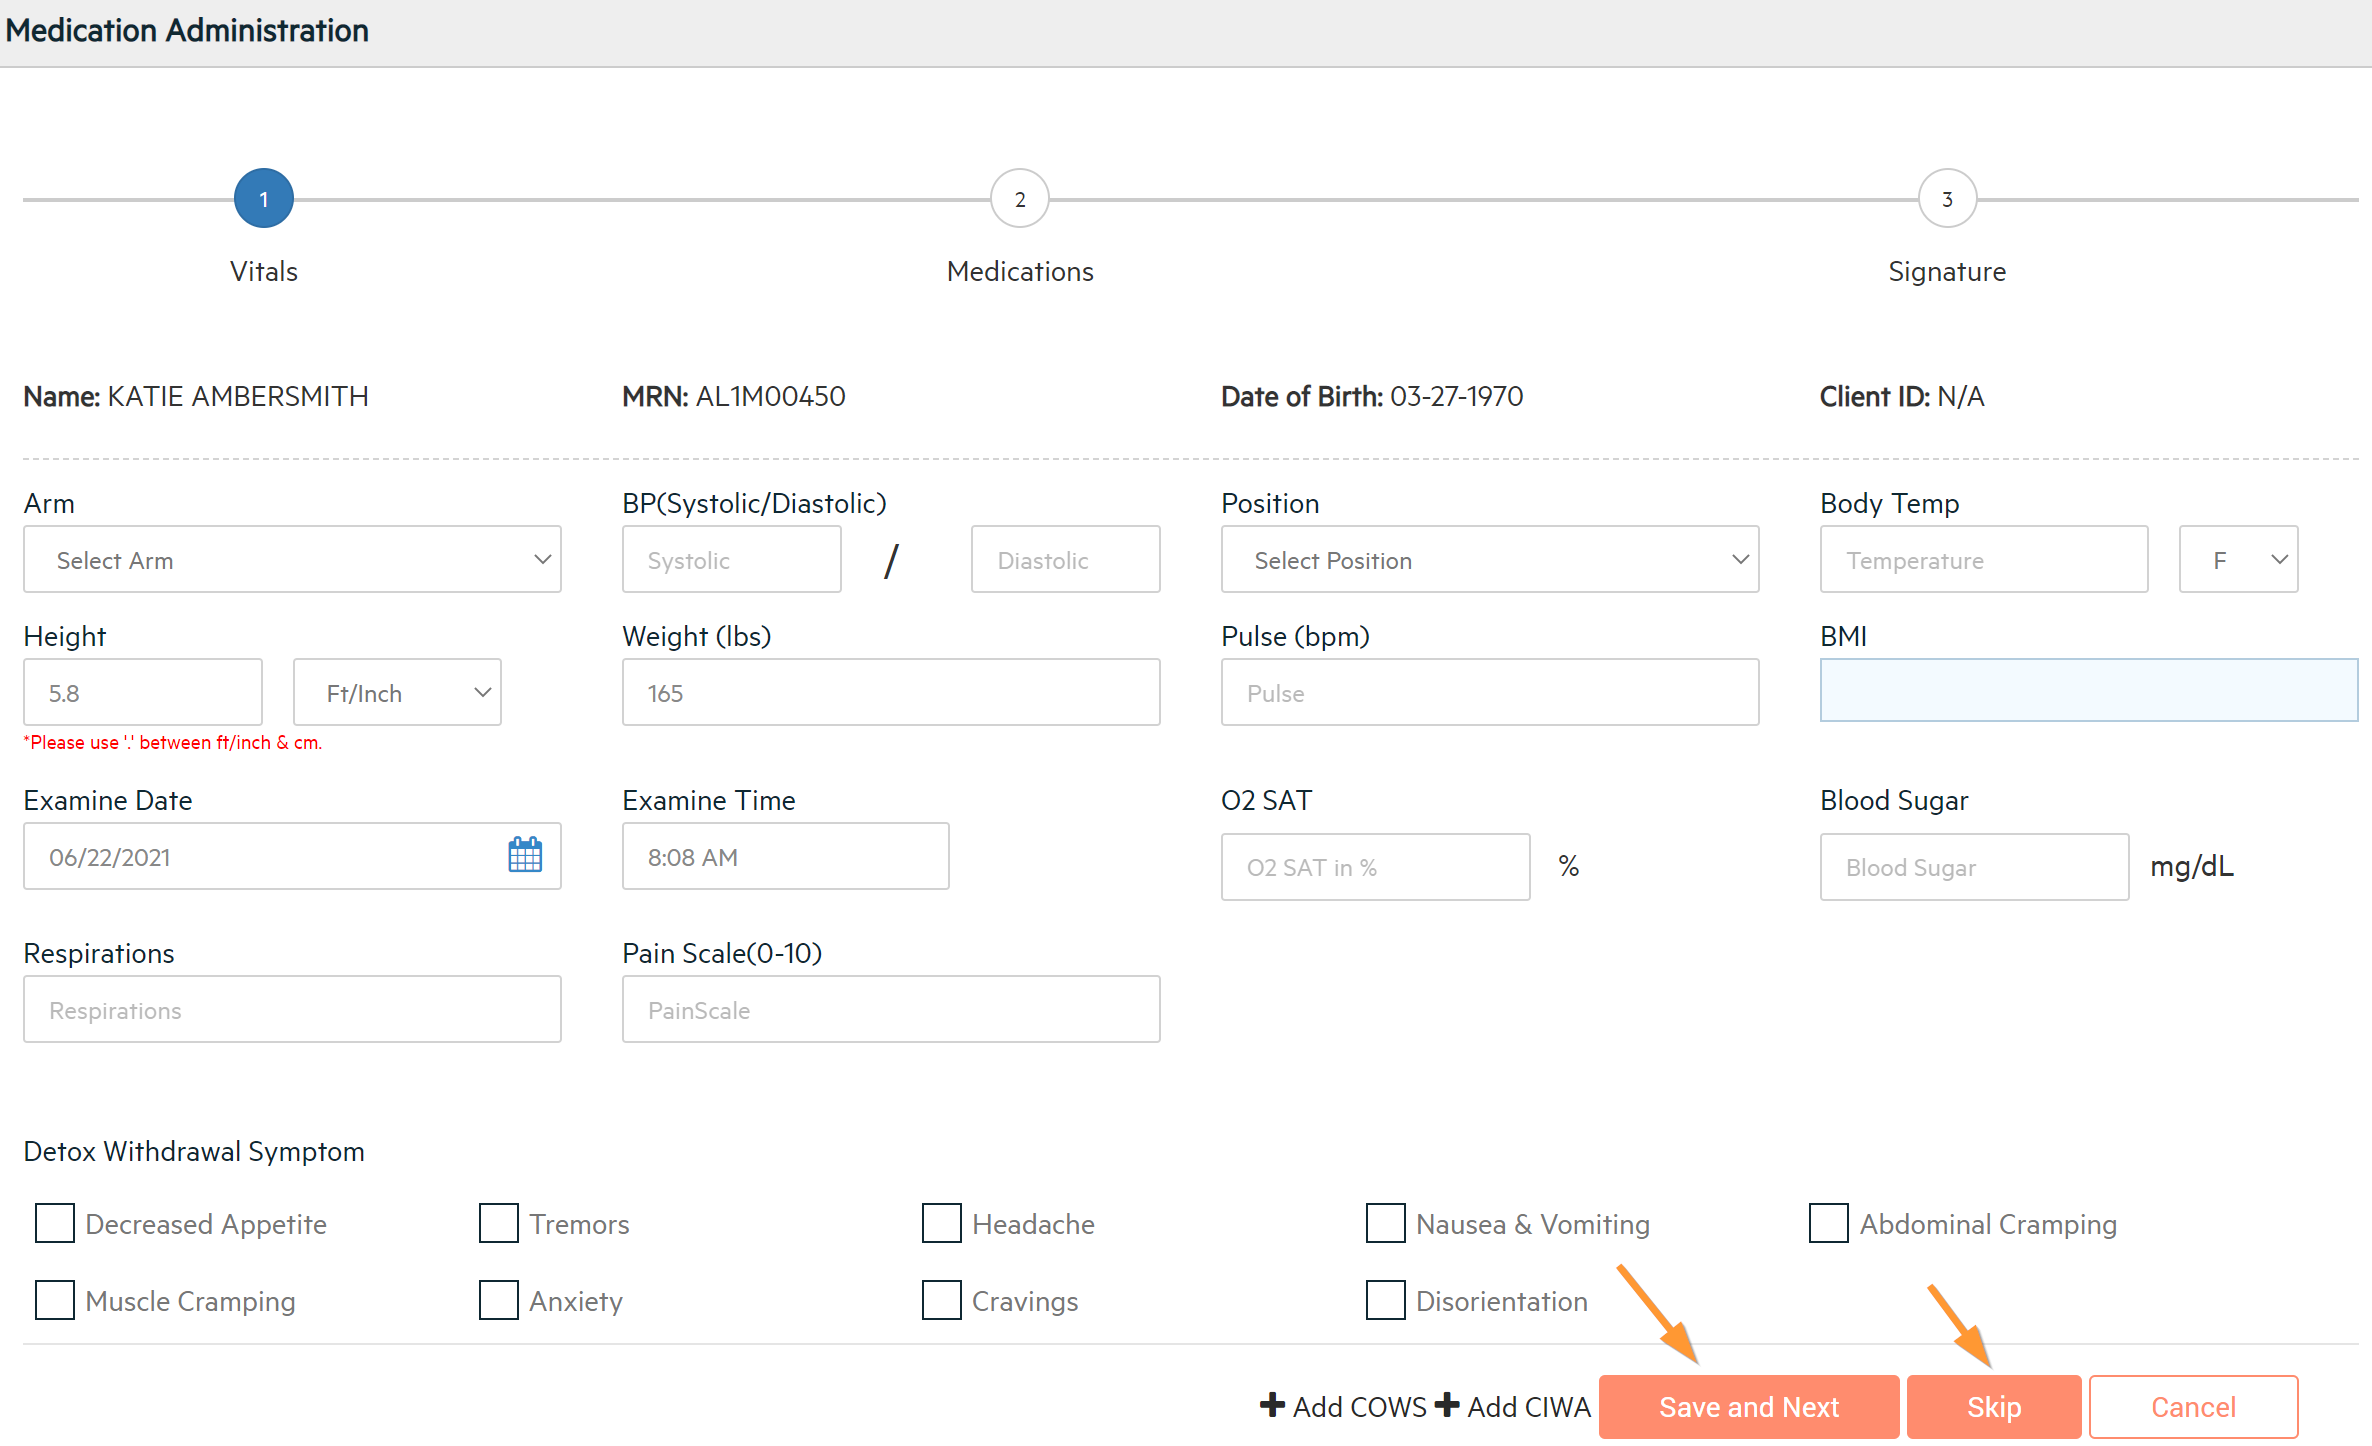
Task: Select the Anxiety symptom checkbox
Action: point(498,1300)
